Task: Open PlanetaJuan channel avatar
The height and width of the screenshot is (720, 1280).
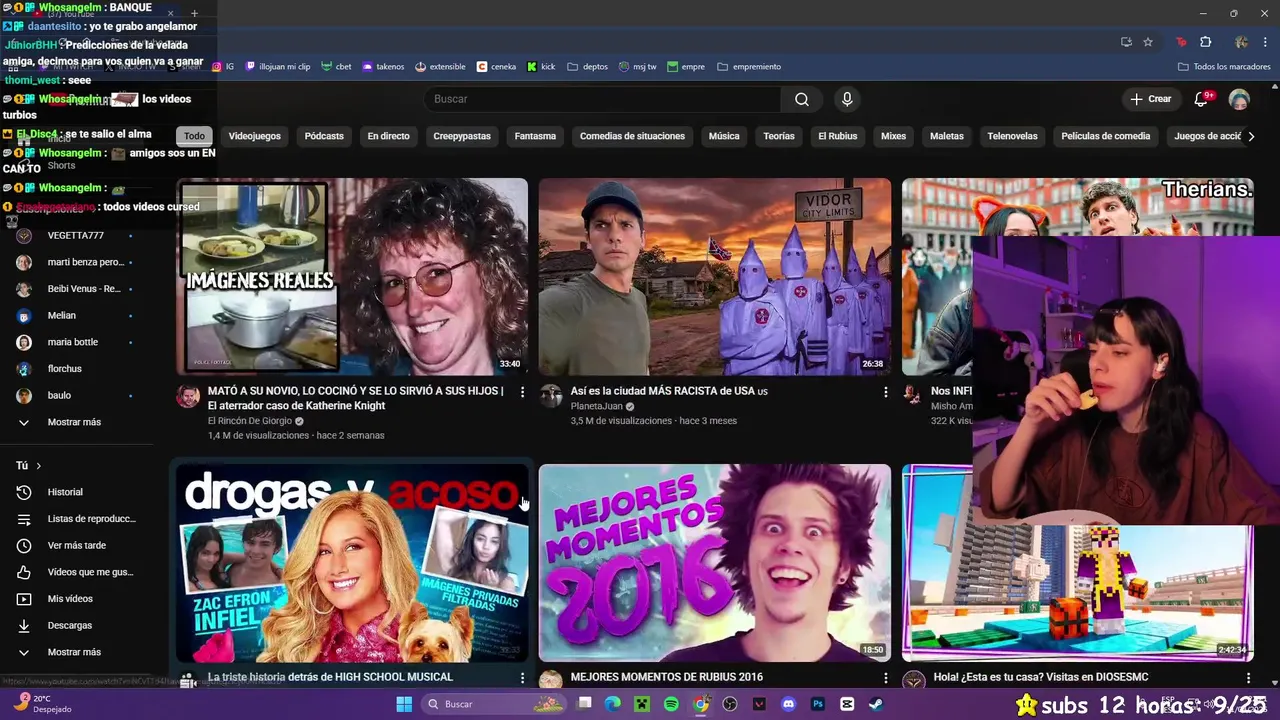Action: click(x=551, y=396)
